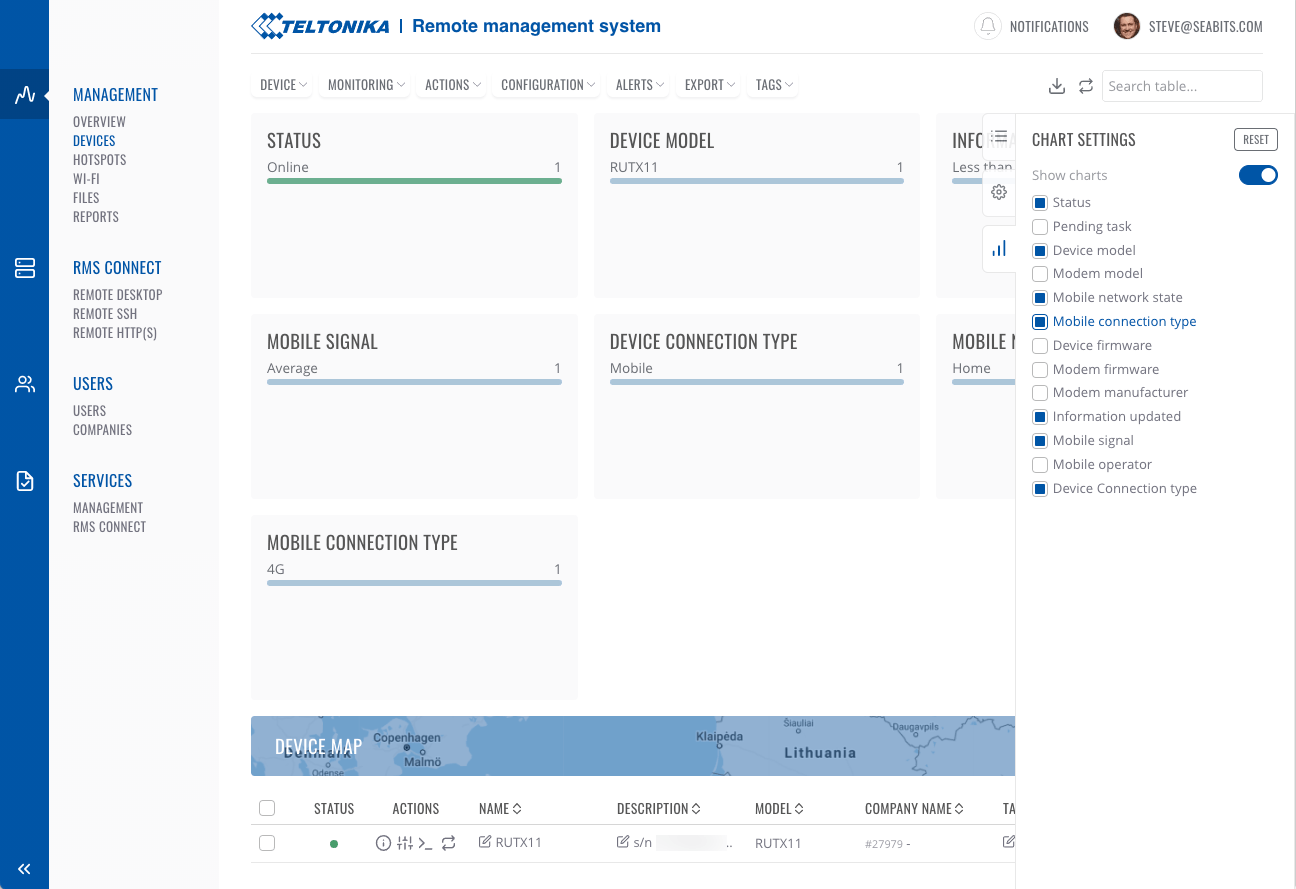The width and height of the screenshot is (1296, 889).
Task: Go to Devices in Management menu
Action: [x=94, y=141]
